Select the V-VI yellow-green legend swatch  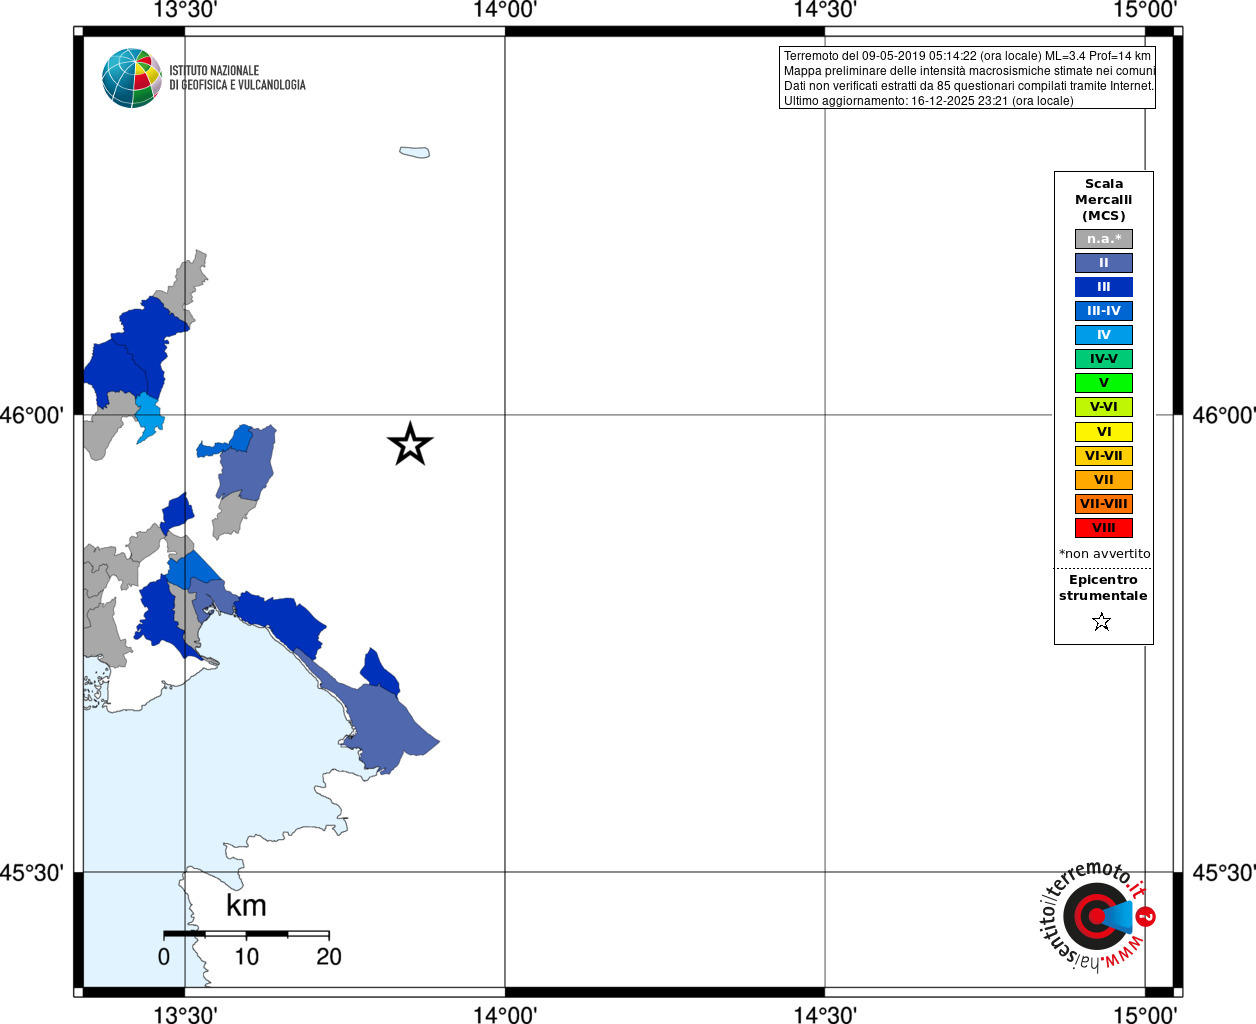(x=1104, y=407)
